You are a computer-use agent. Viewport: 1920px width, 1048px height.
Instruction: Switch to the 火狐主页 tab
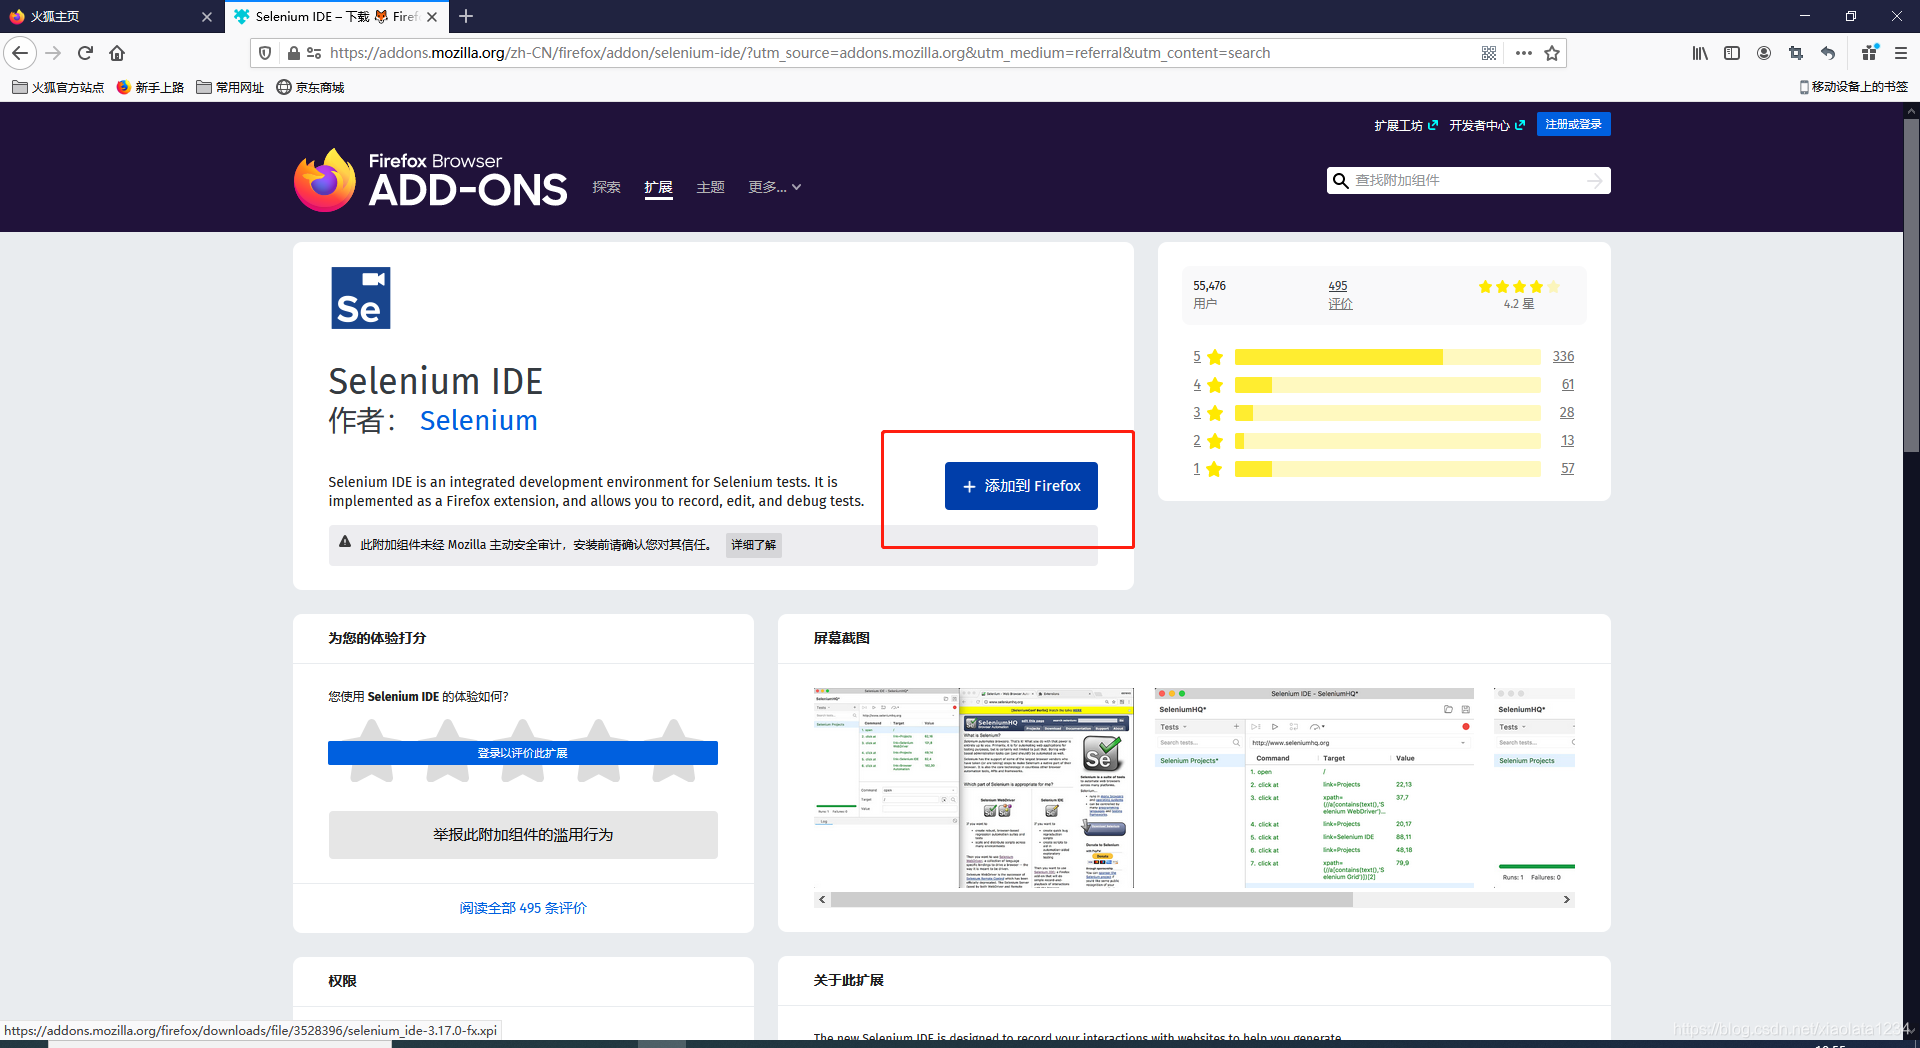tap(110, 17)
